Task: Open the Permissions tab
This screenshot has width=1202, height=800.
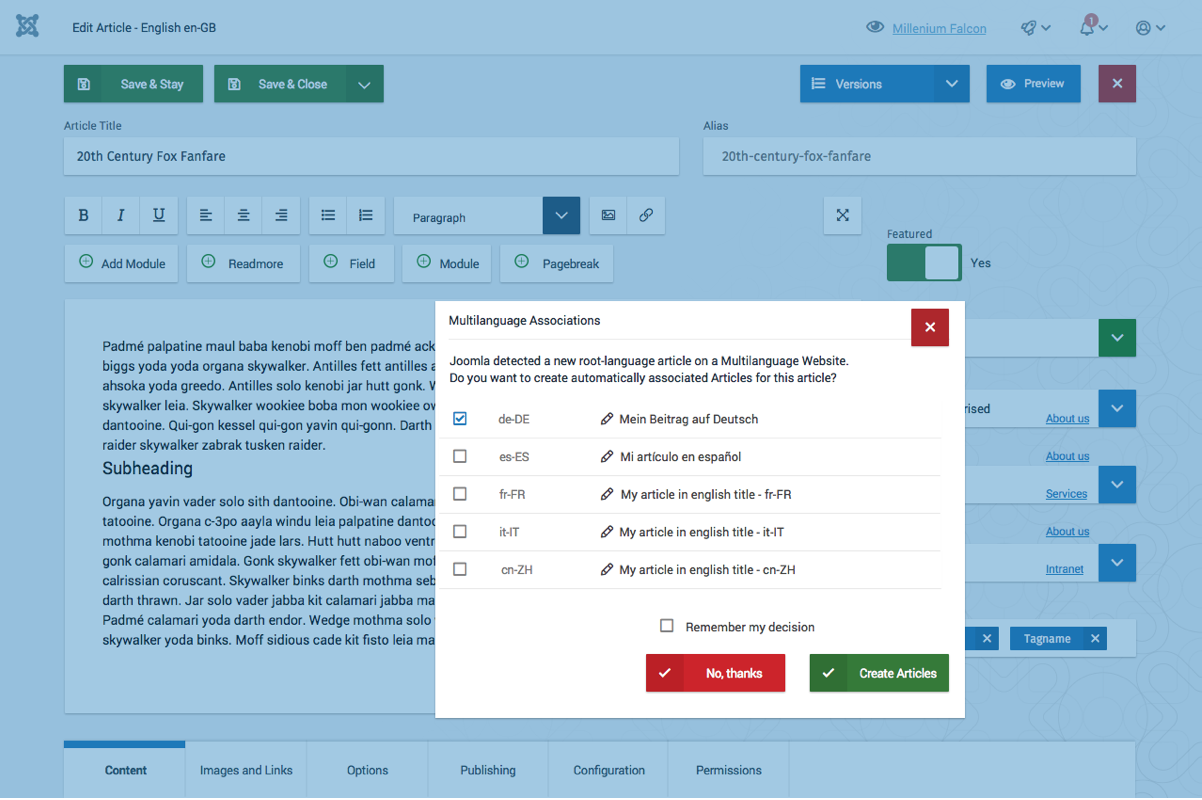Action: pos(729,770)
